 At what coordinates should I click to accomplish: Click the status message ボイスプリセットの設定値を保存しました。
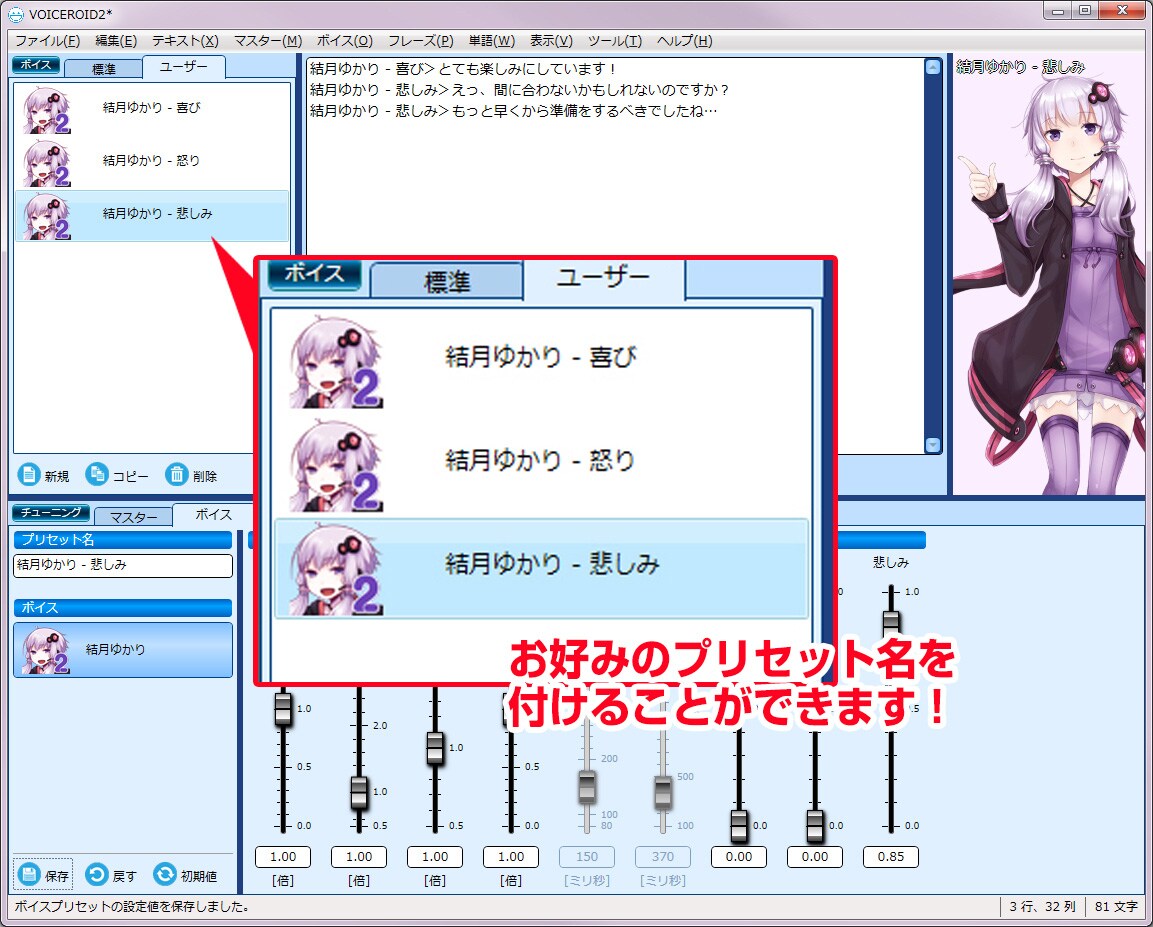[x=132, y=907]
